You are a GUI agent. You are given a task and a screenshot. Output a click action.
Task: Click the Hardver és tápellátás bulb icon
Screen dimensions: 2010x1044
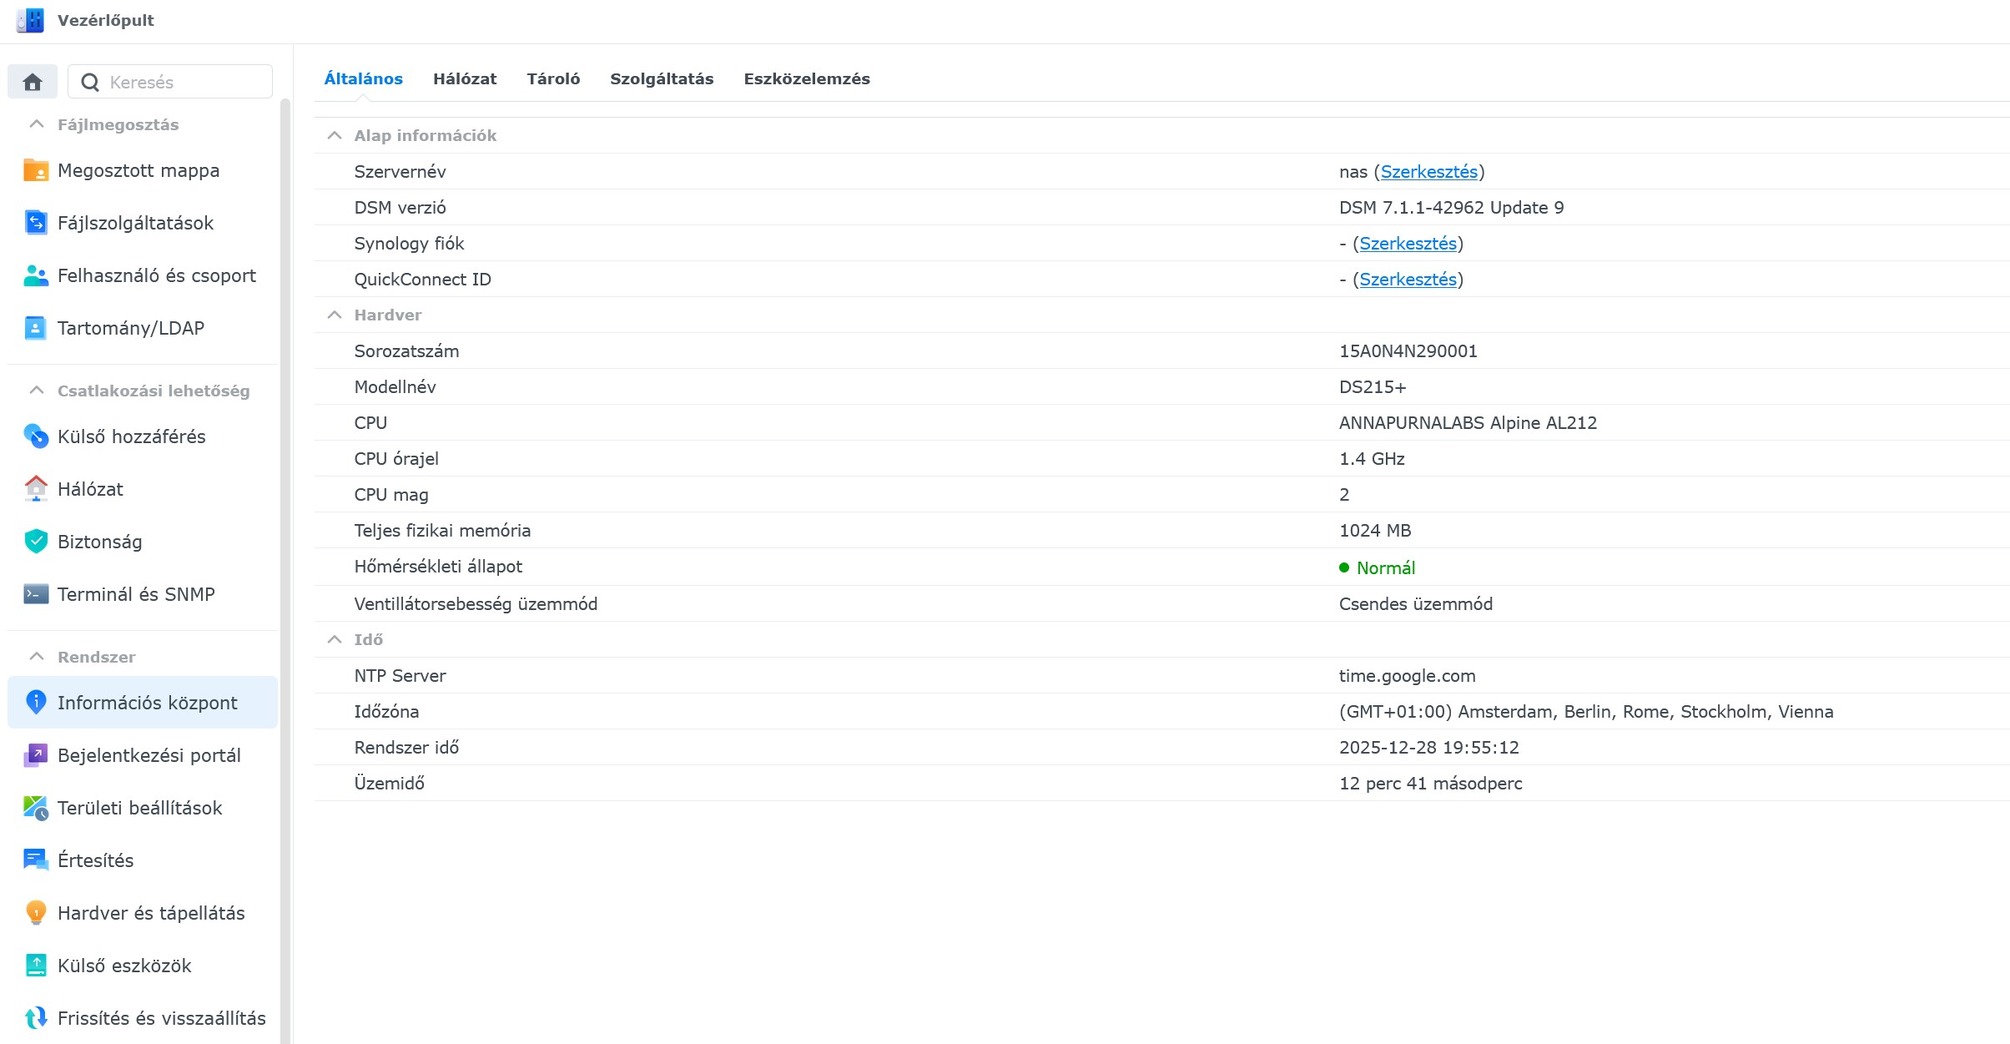click(36, 913)
